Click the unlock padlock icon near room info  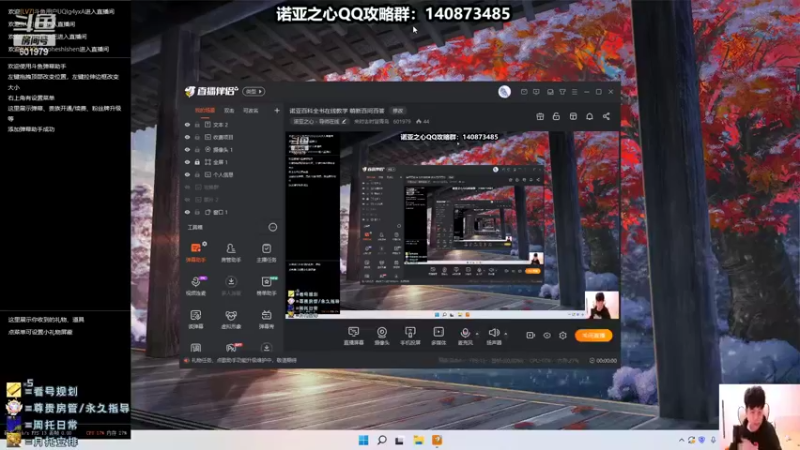(556, 116)
